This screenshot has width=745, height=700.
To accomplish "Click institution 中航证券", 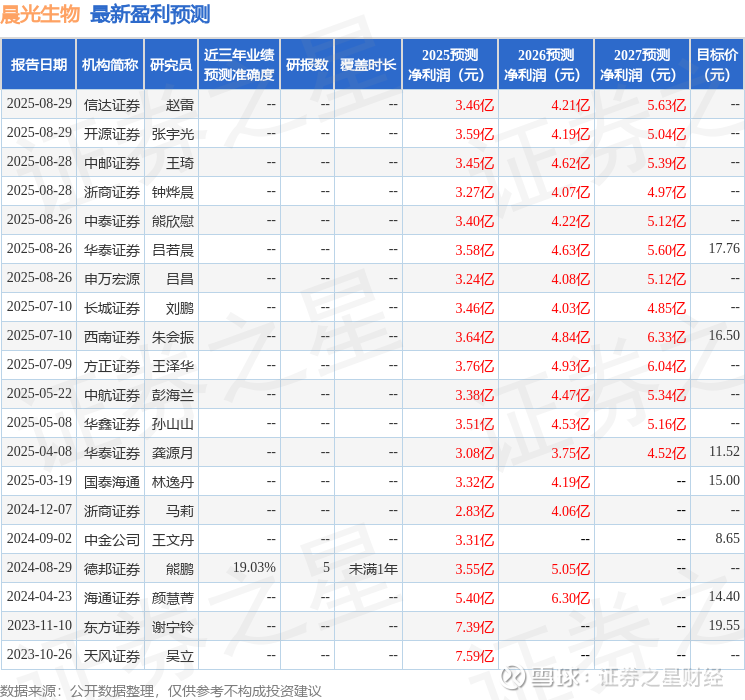I will [x=112, y=395].
